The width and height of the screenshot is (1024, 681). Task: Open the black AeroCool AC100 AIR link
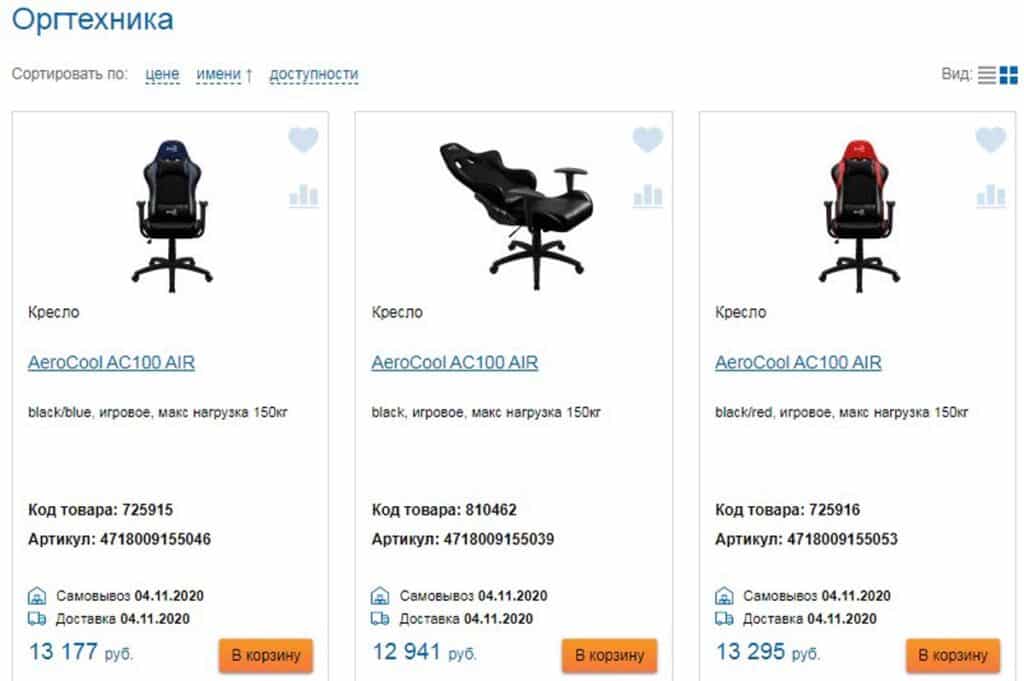455,362
